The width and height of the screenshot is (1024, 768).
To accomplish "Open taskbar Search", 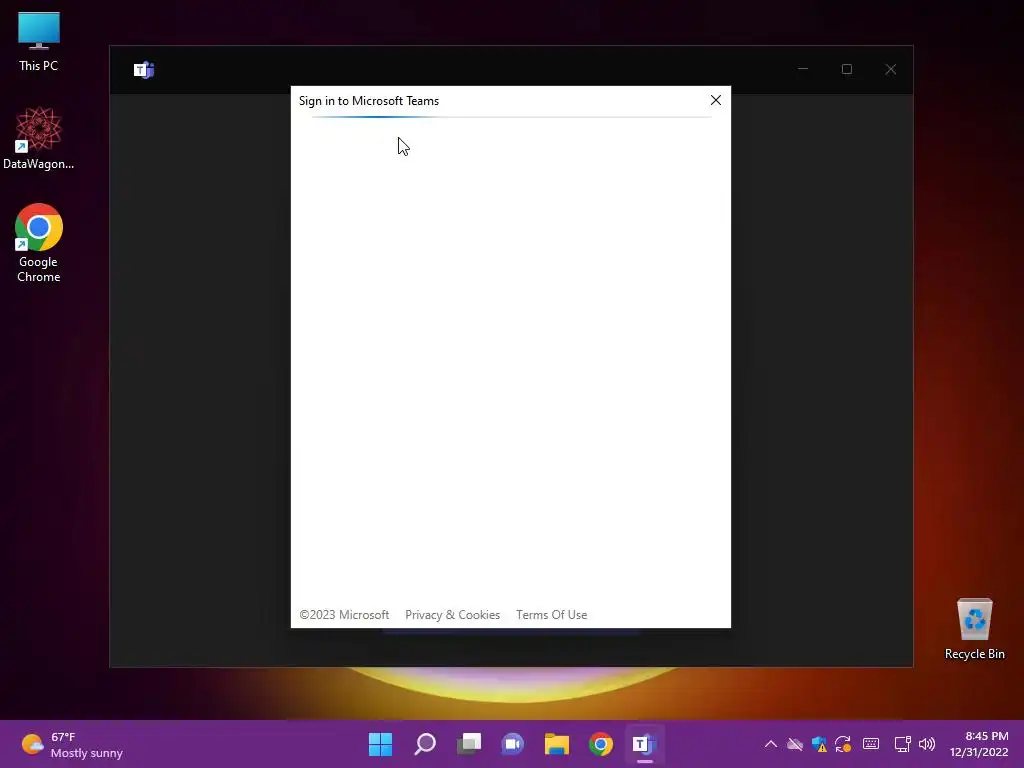I will point(425,744).
